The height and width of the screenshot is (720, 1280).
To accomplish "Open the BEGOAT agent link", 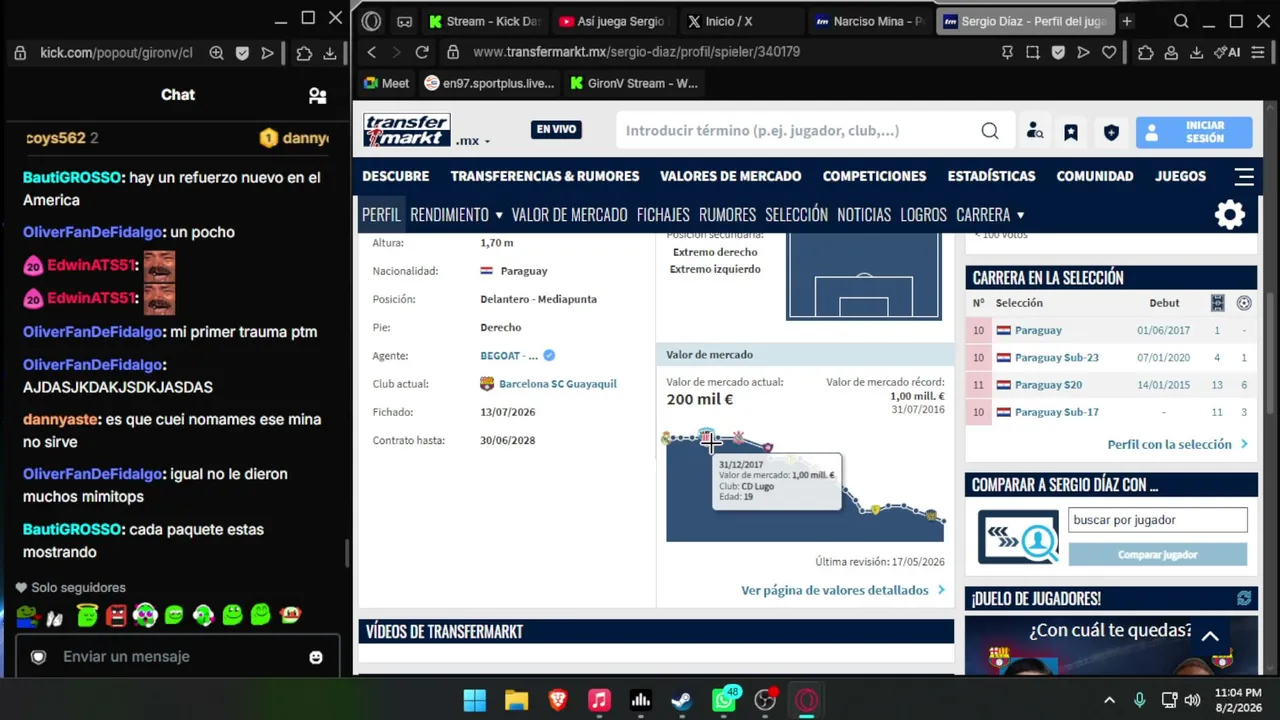I will [x=509, y=356].
